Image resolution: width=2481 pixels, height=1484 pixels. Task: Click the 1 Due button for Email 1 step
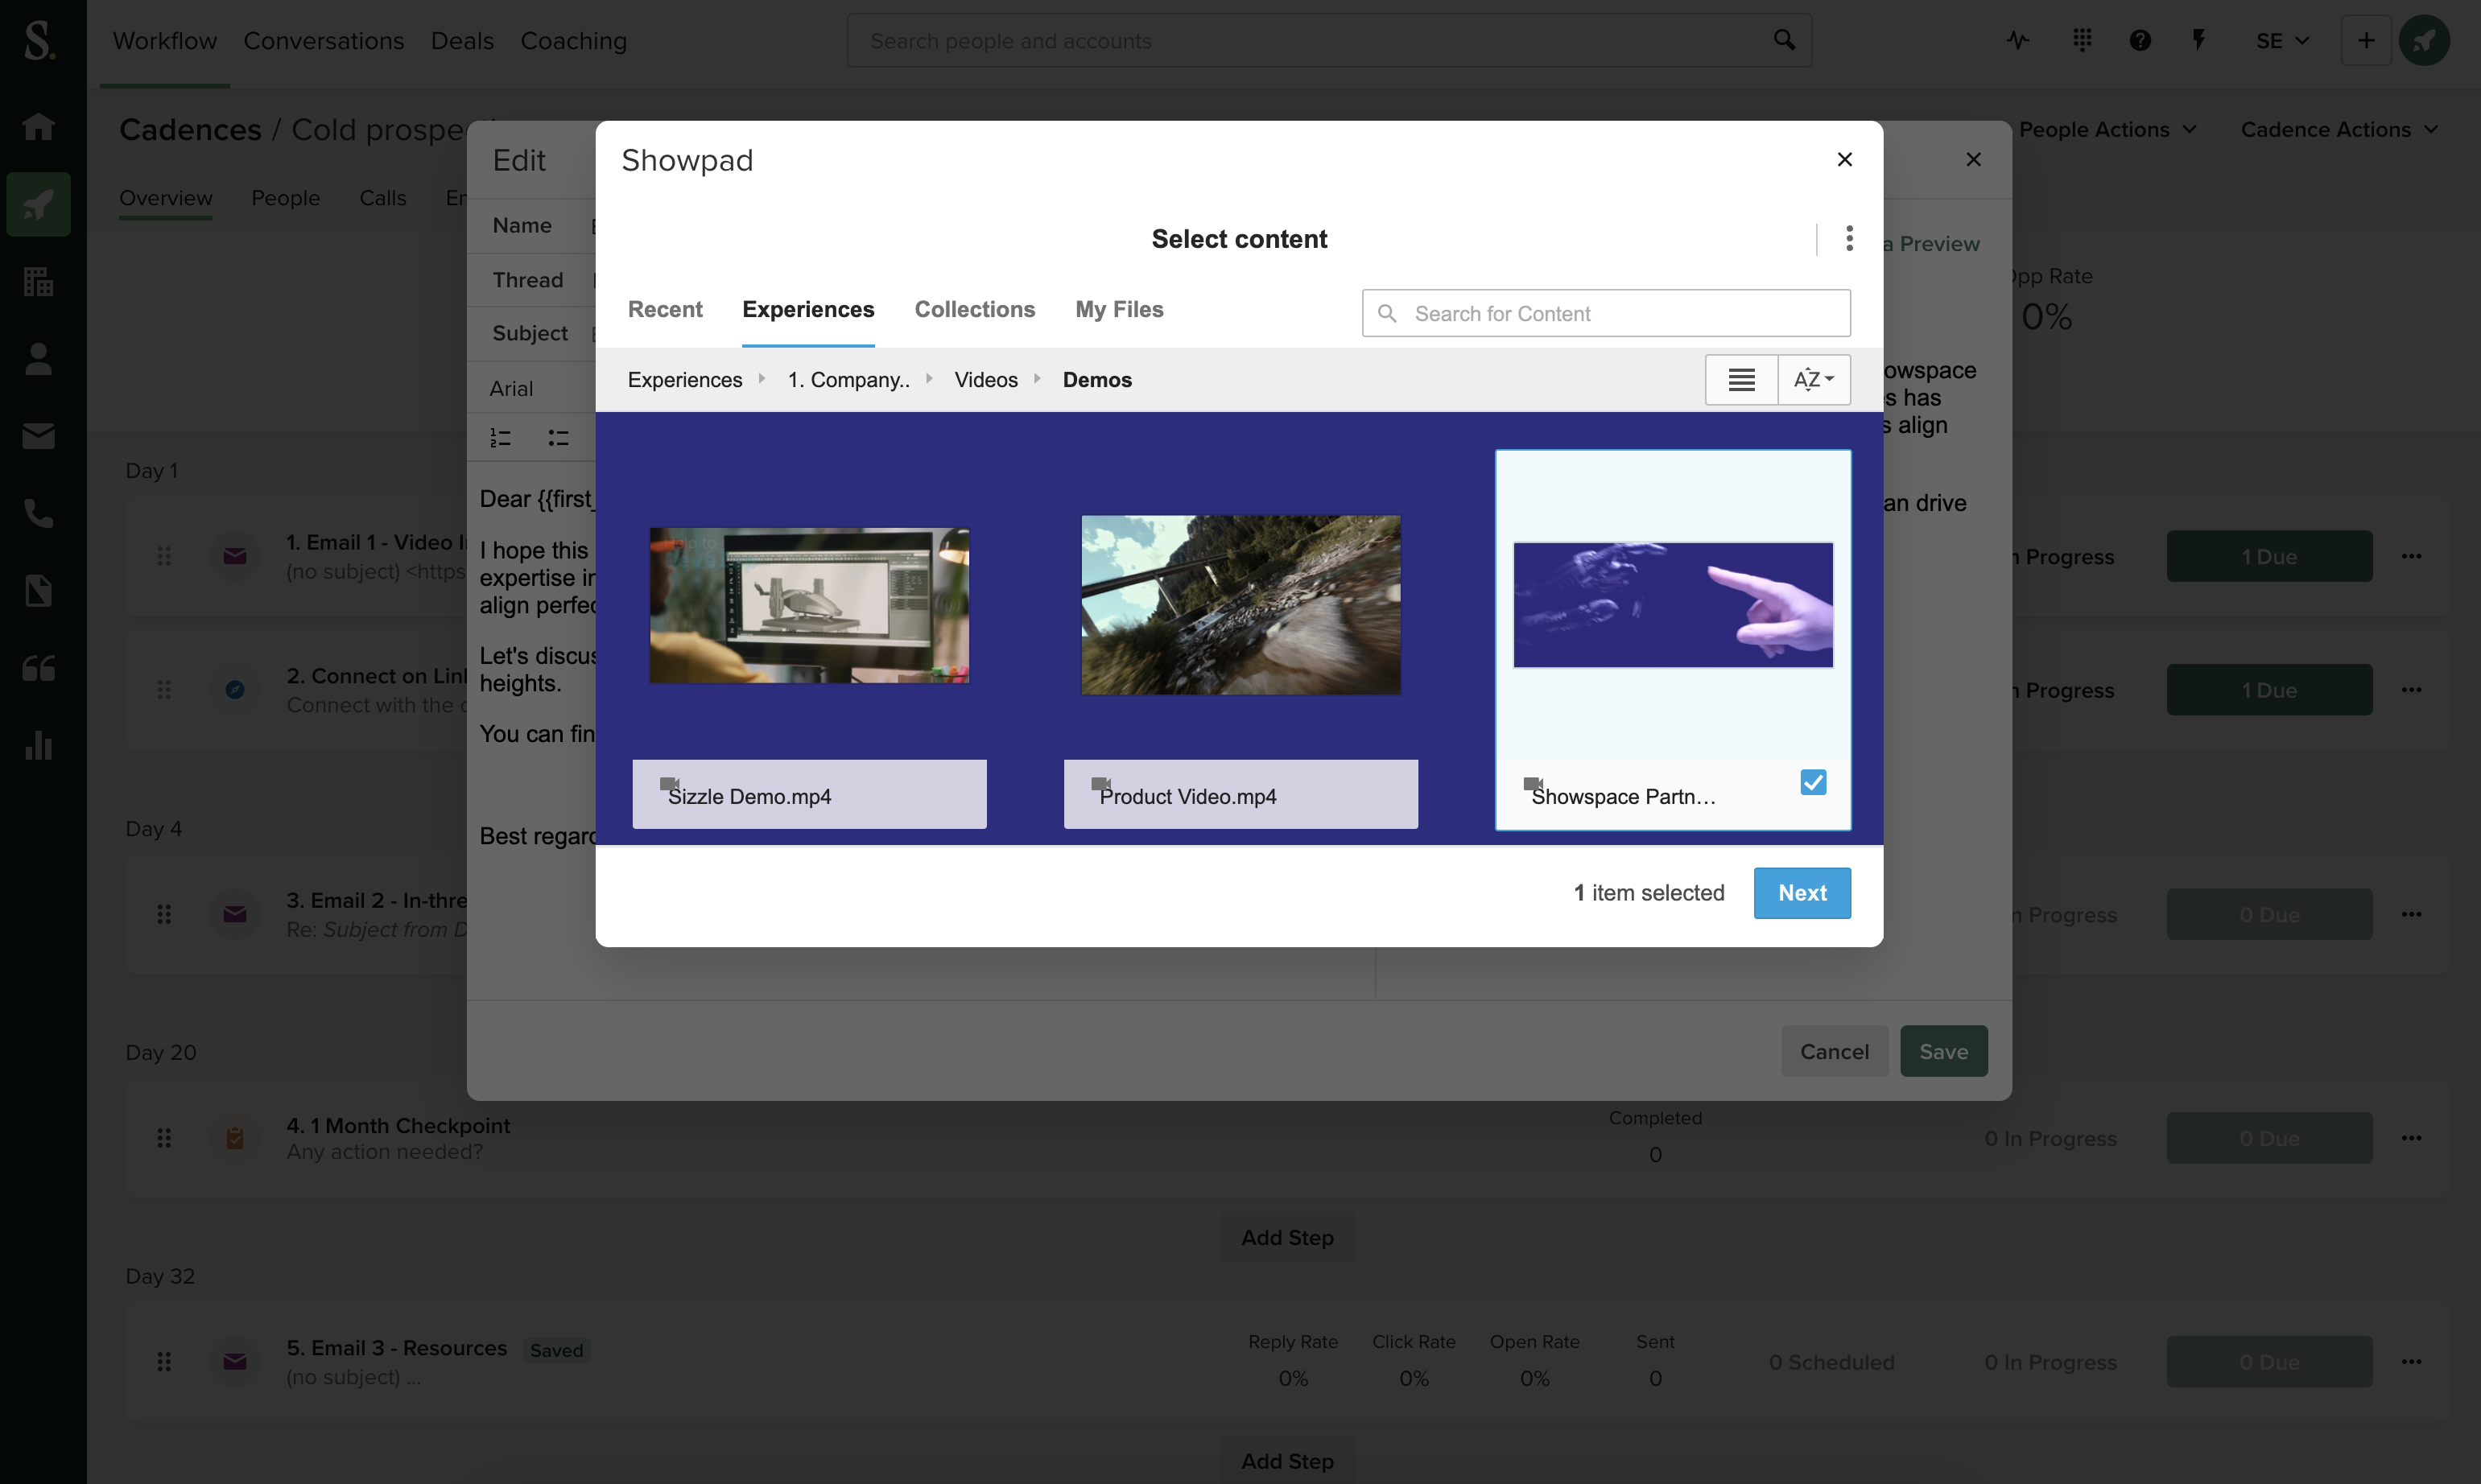click(2269, 556)
